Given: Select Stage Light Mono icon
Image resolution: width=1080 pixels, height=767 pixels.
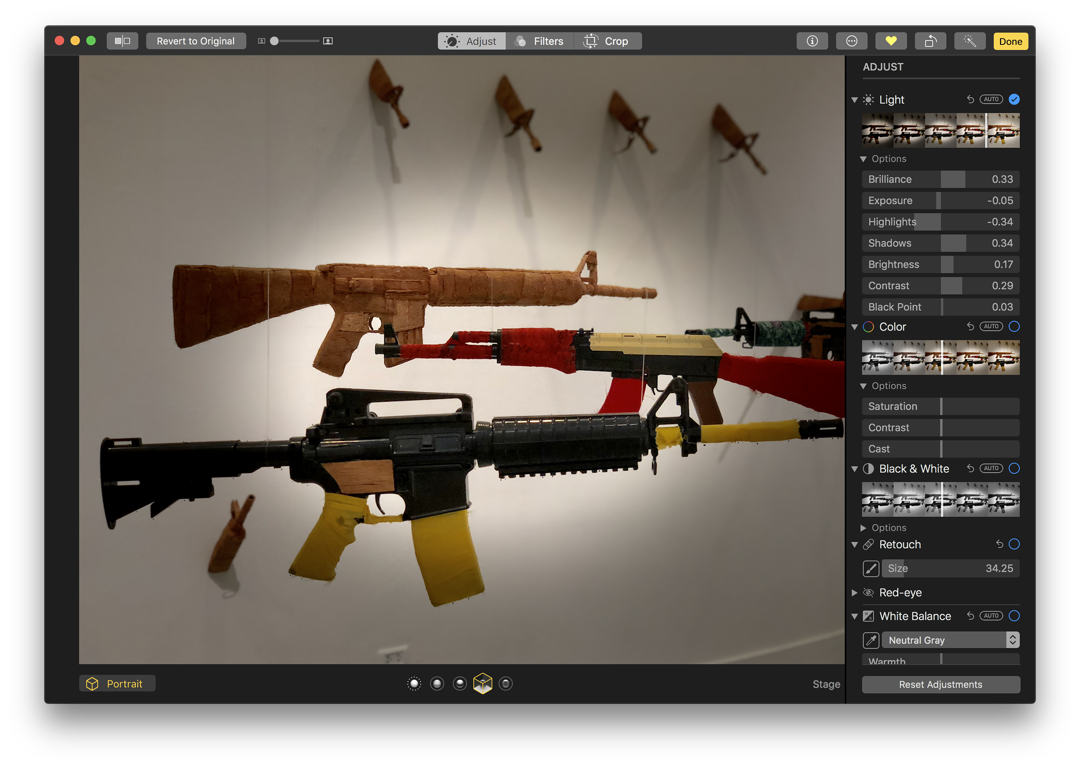Looking at the screenshot, I should (x=506, y=684).
